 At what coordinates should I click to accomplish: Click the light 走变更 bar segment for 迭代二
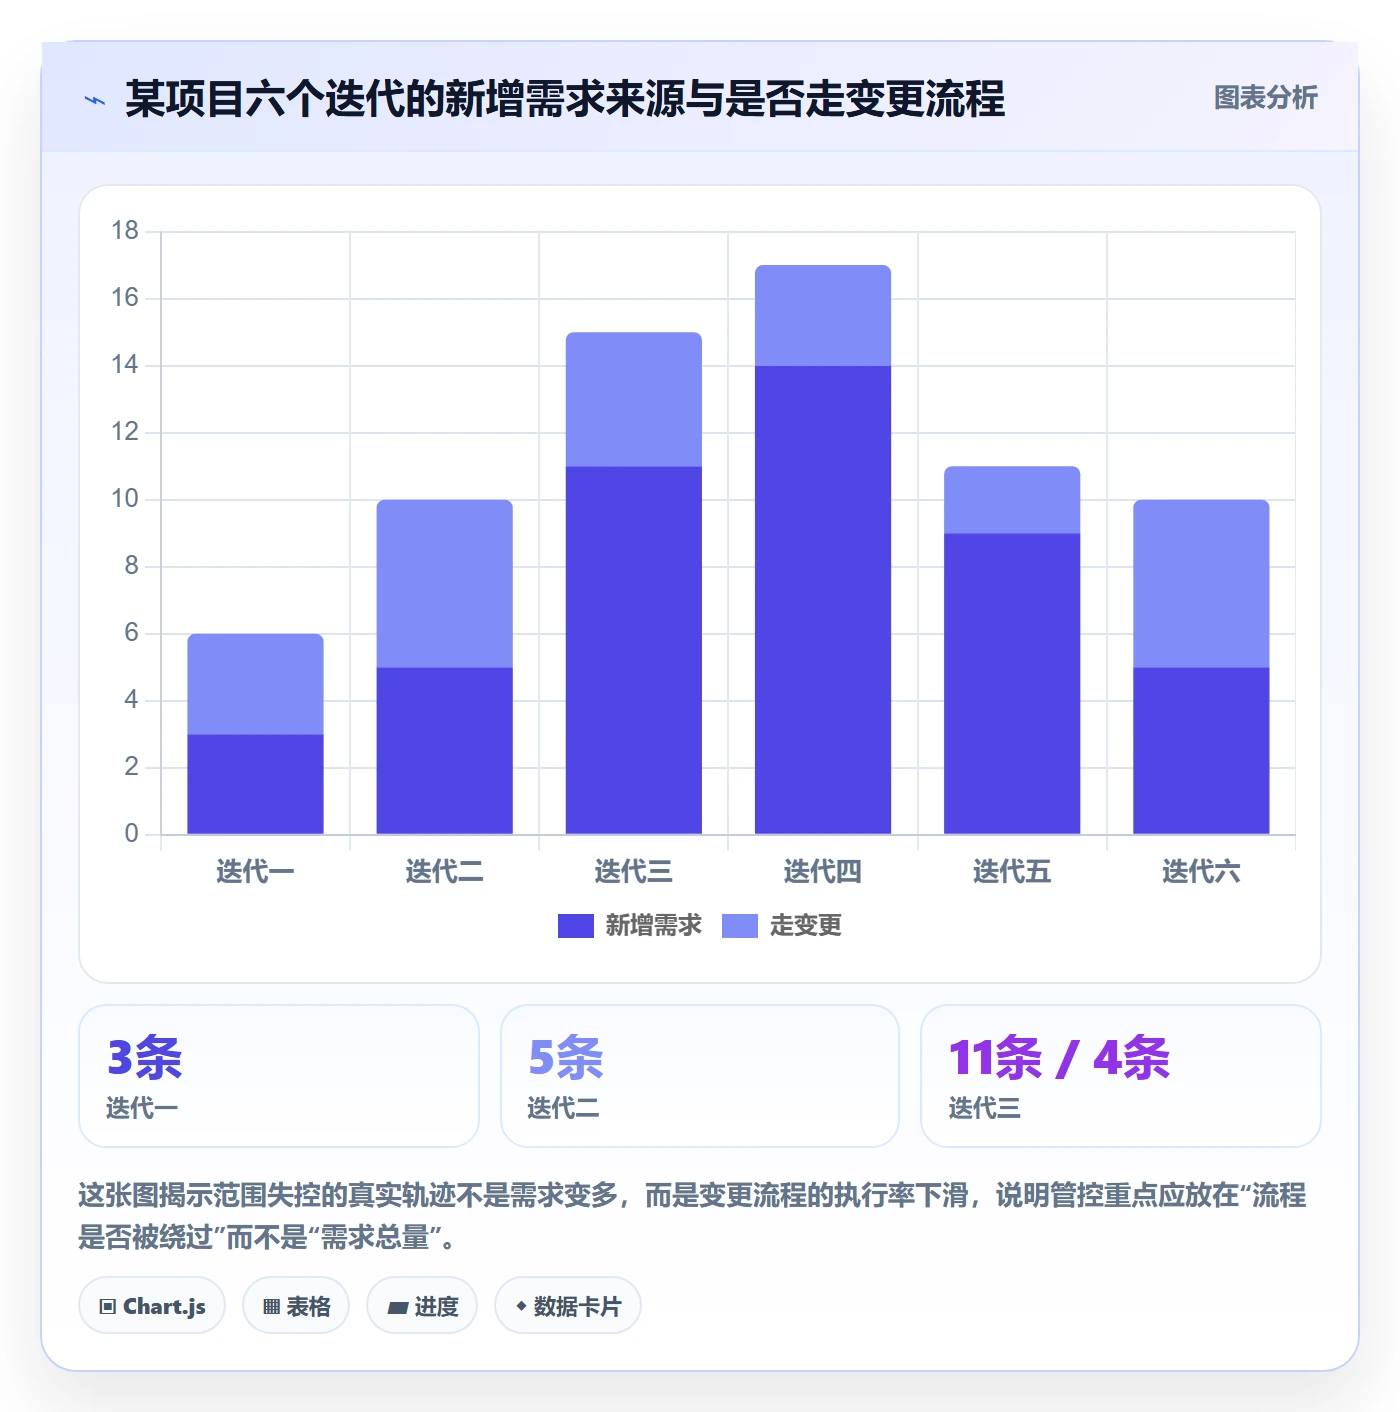click(x=444, y=584)
